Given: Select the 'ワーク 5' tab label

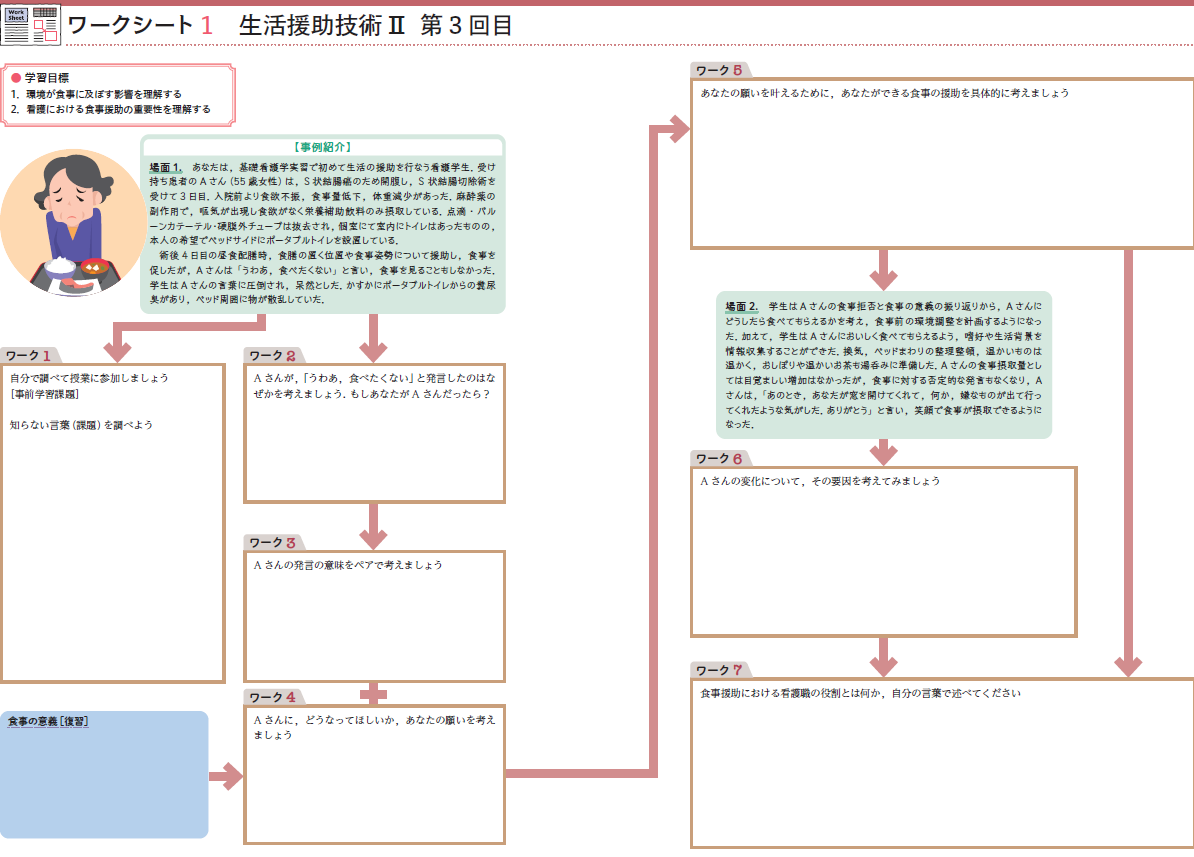Looking at the screenshot, I should tap(719, 70).
